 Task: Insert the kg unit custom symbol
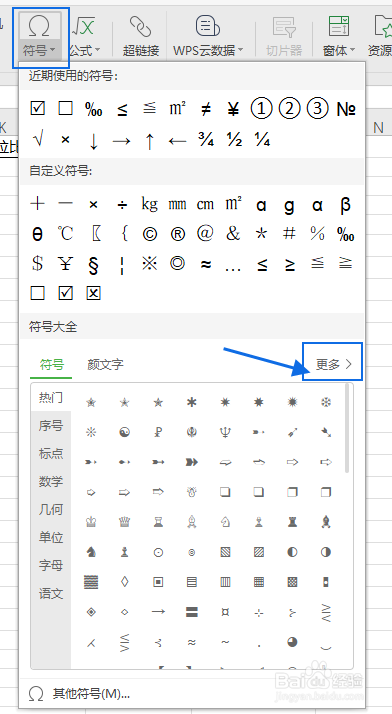[149, 204]
